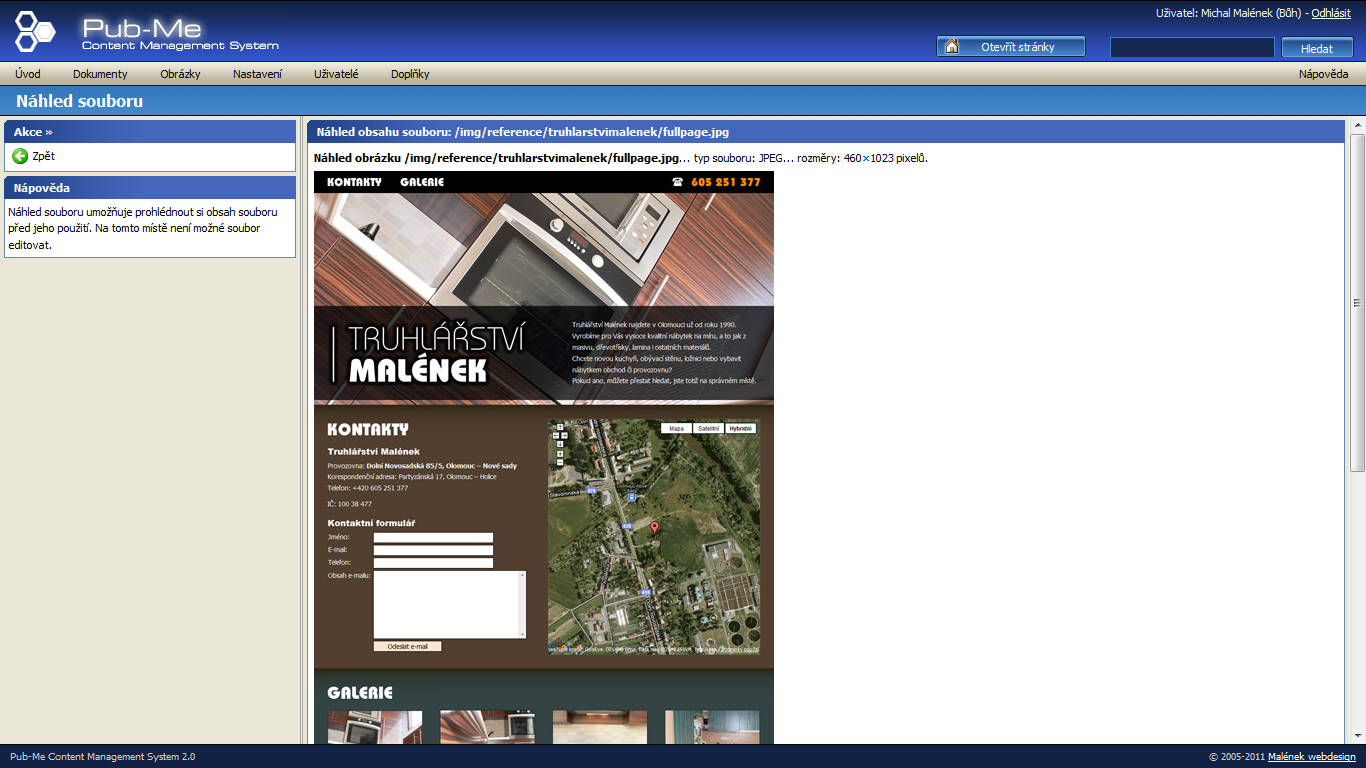This screenshot has width=1366, height=768.
Task: Open the Úvod menu
Action: coord(28,74)
